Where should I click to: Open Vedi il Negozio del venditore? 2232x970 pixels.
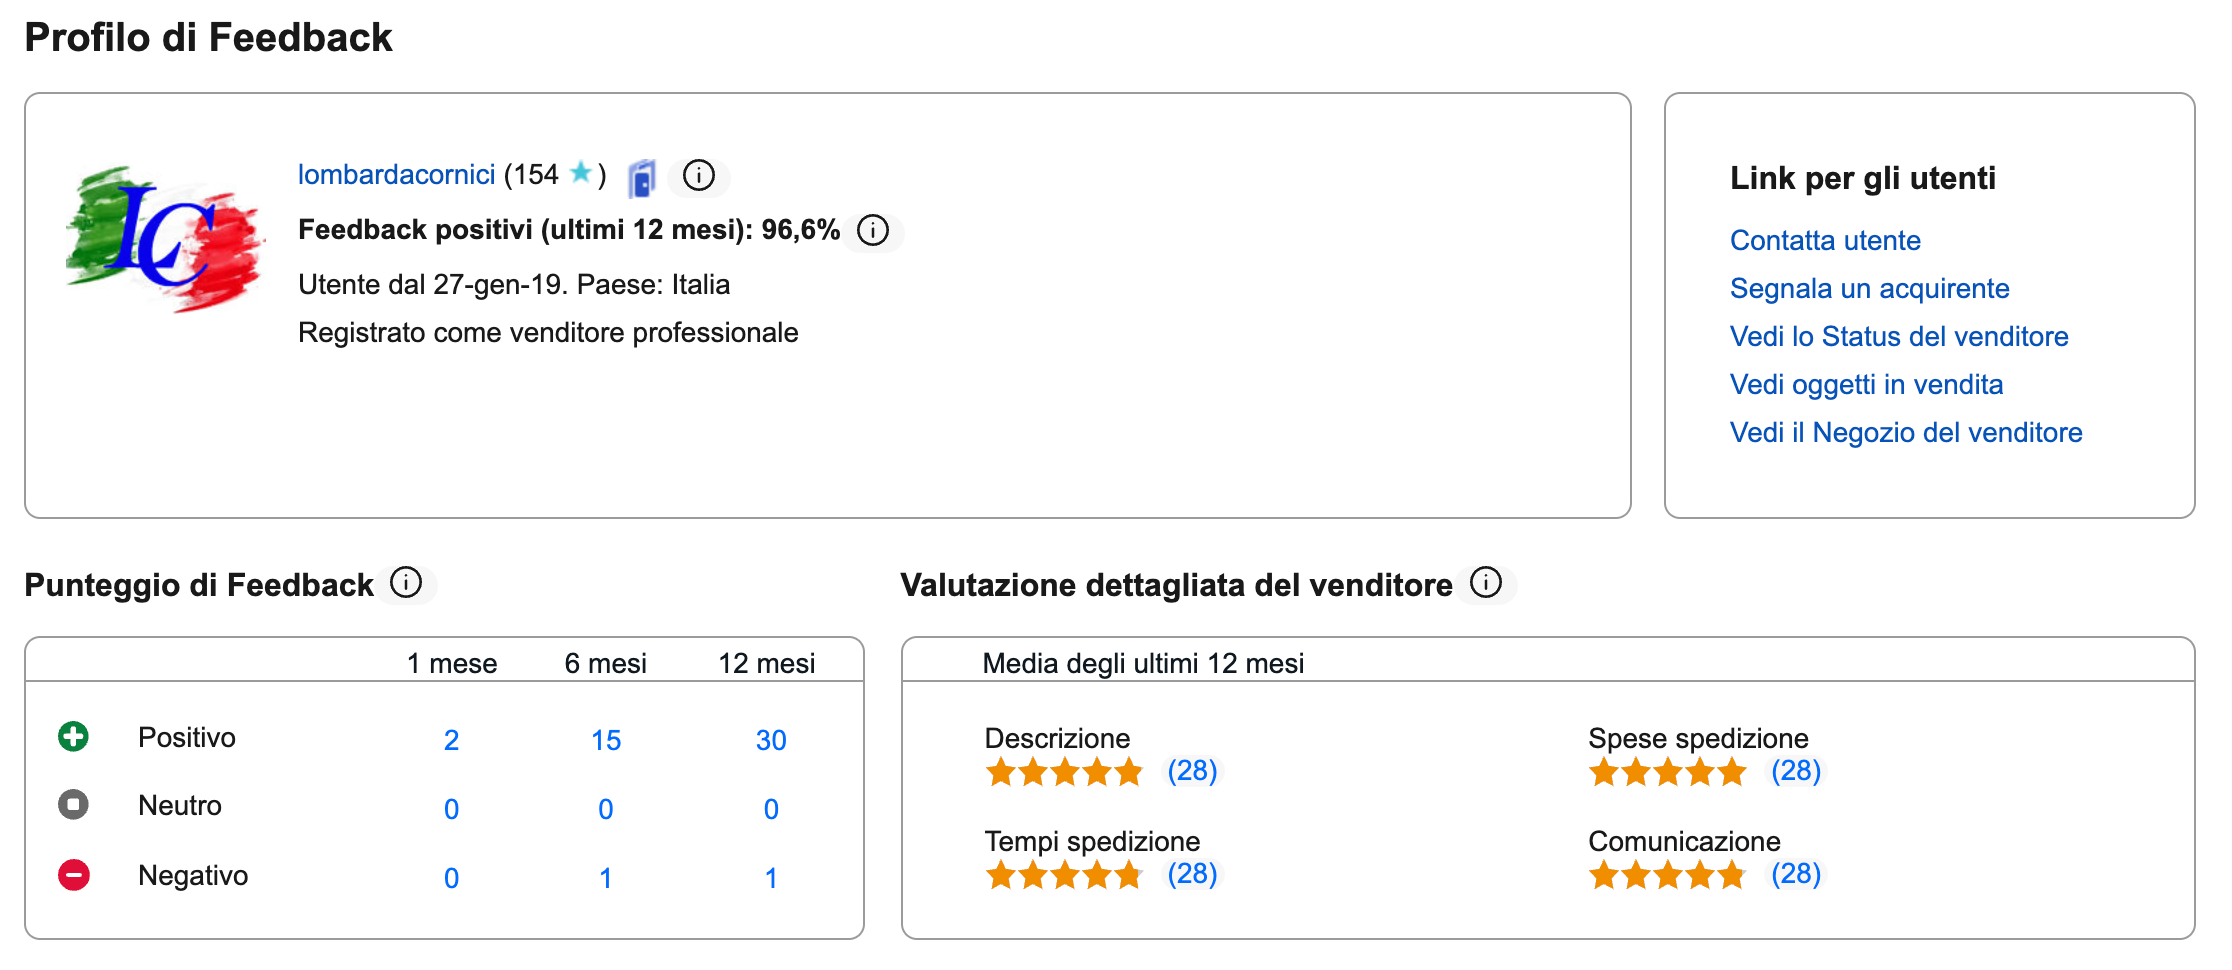[1905, 433]
